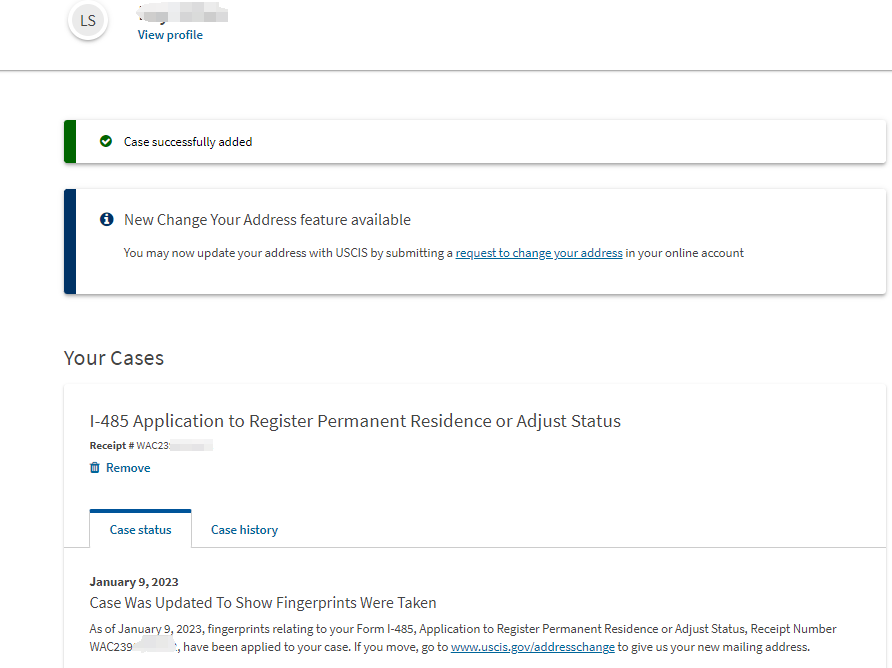Viewport: 892px width, 668px height.
Task: Click the Case successfully added message
Action: (x=188, y=142)
